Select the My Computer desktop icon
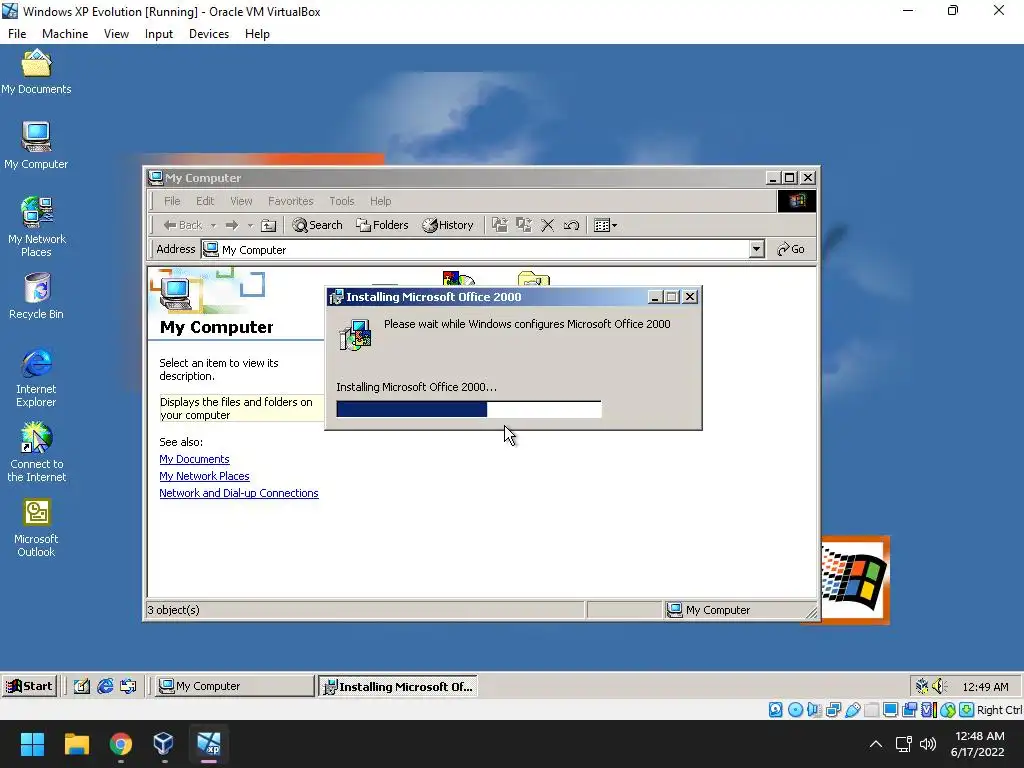Viewport: 1024px width, 768px height. tap(36, 146)
